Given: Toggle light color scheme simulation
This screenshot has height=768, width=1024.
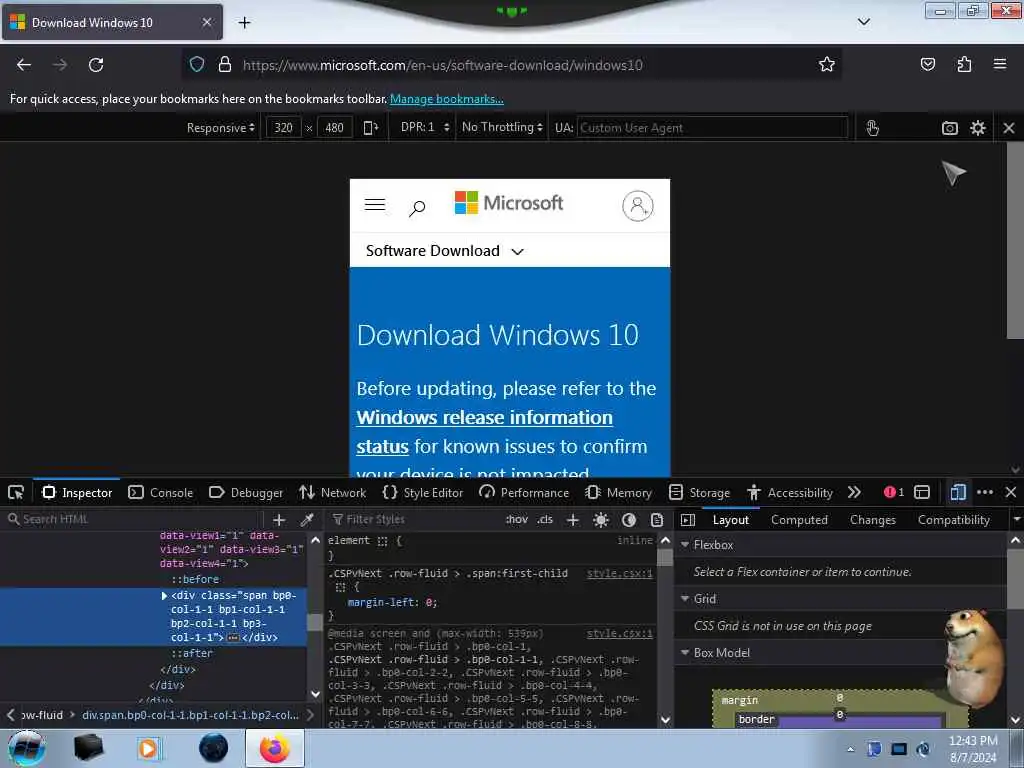Looking at the screenshot, I should tap(601, 520).
